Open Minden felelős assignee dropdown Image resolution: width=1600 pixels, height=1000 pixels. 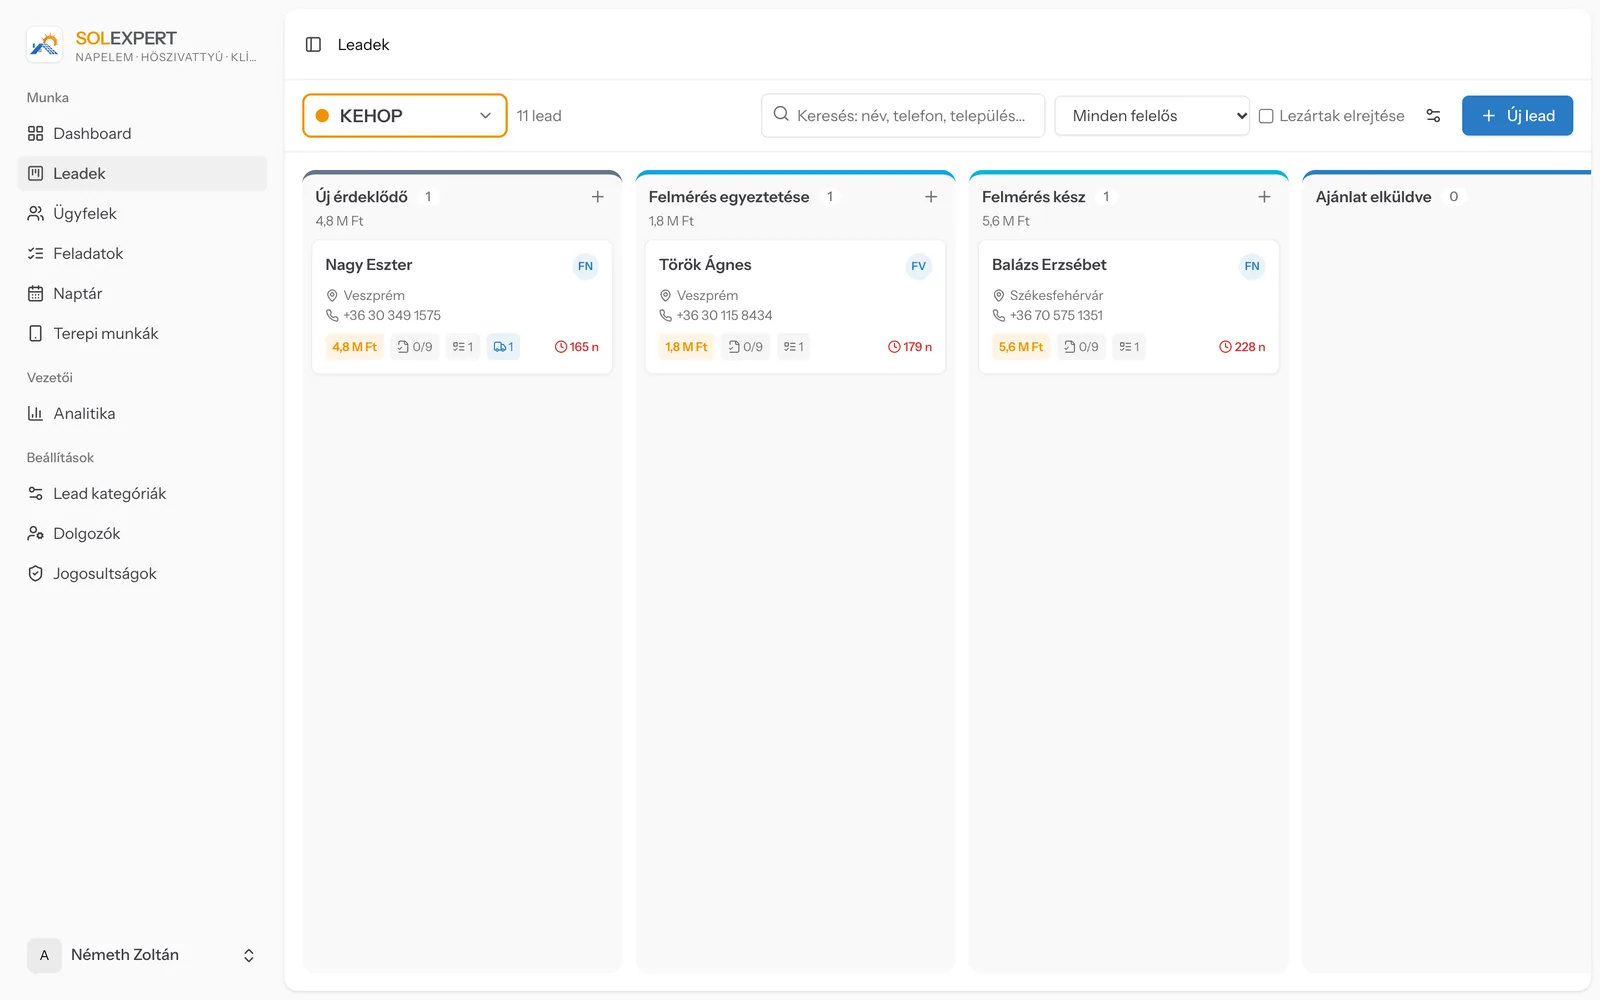[1152, 116]
